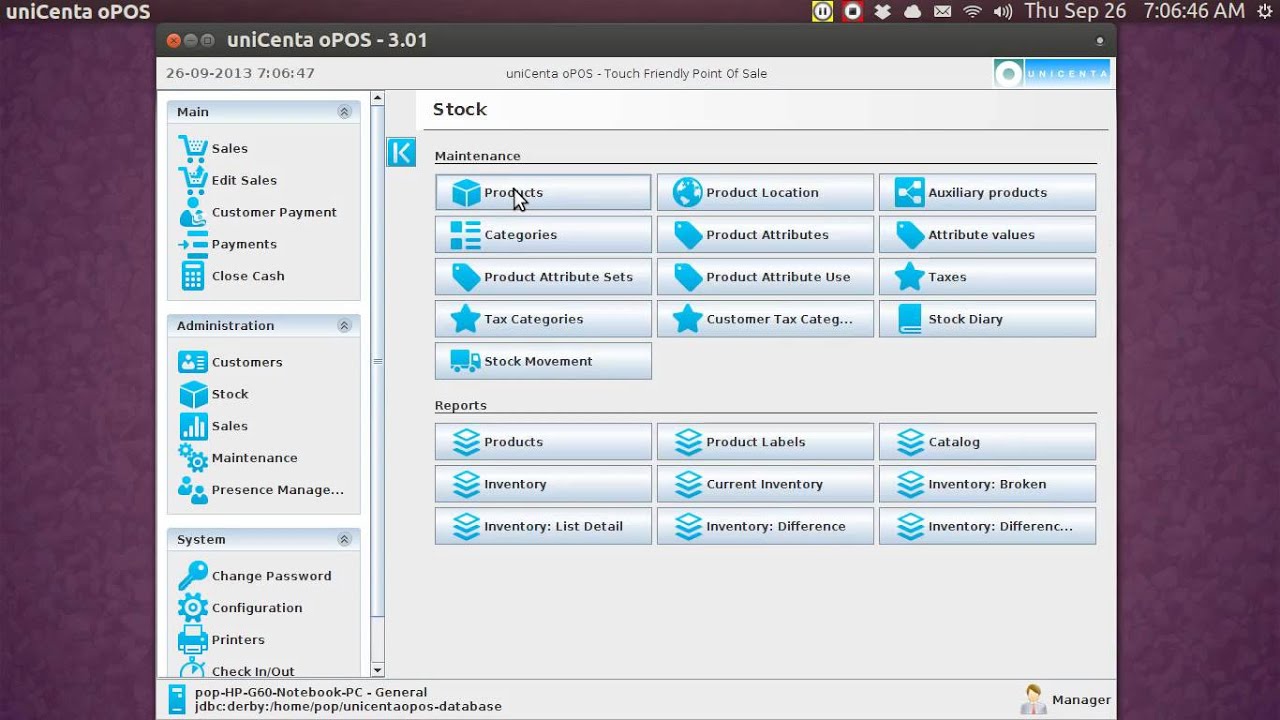Click the Manager user icon in the status bar
The image size is (1280, 720).
click(1033, 699)
